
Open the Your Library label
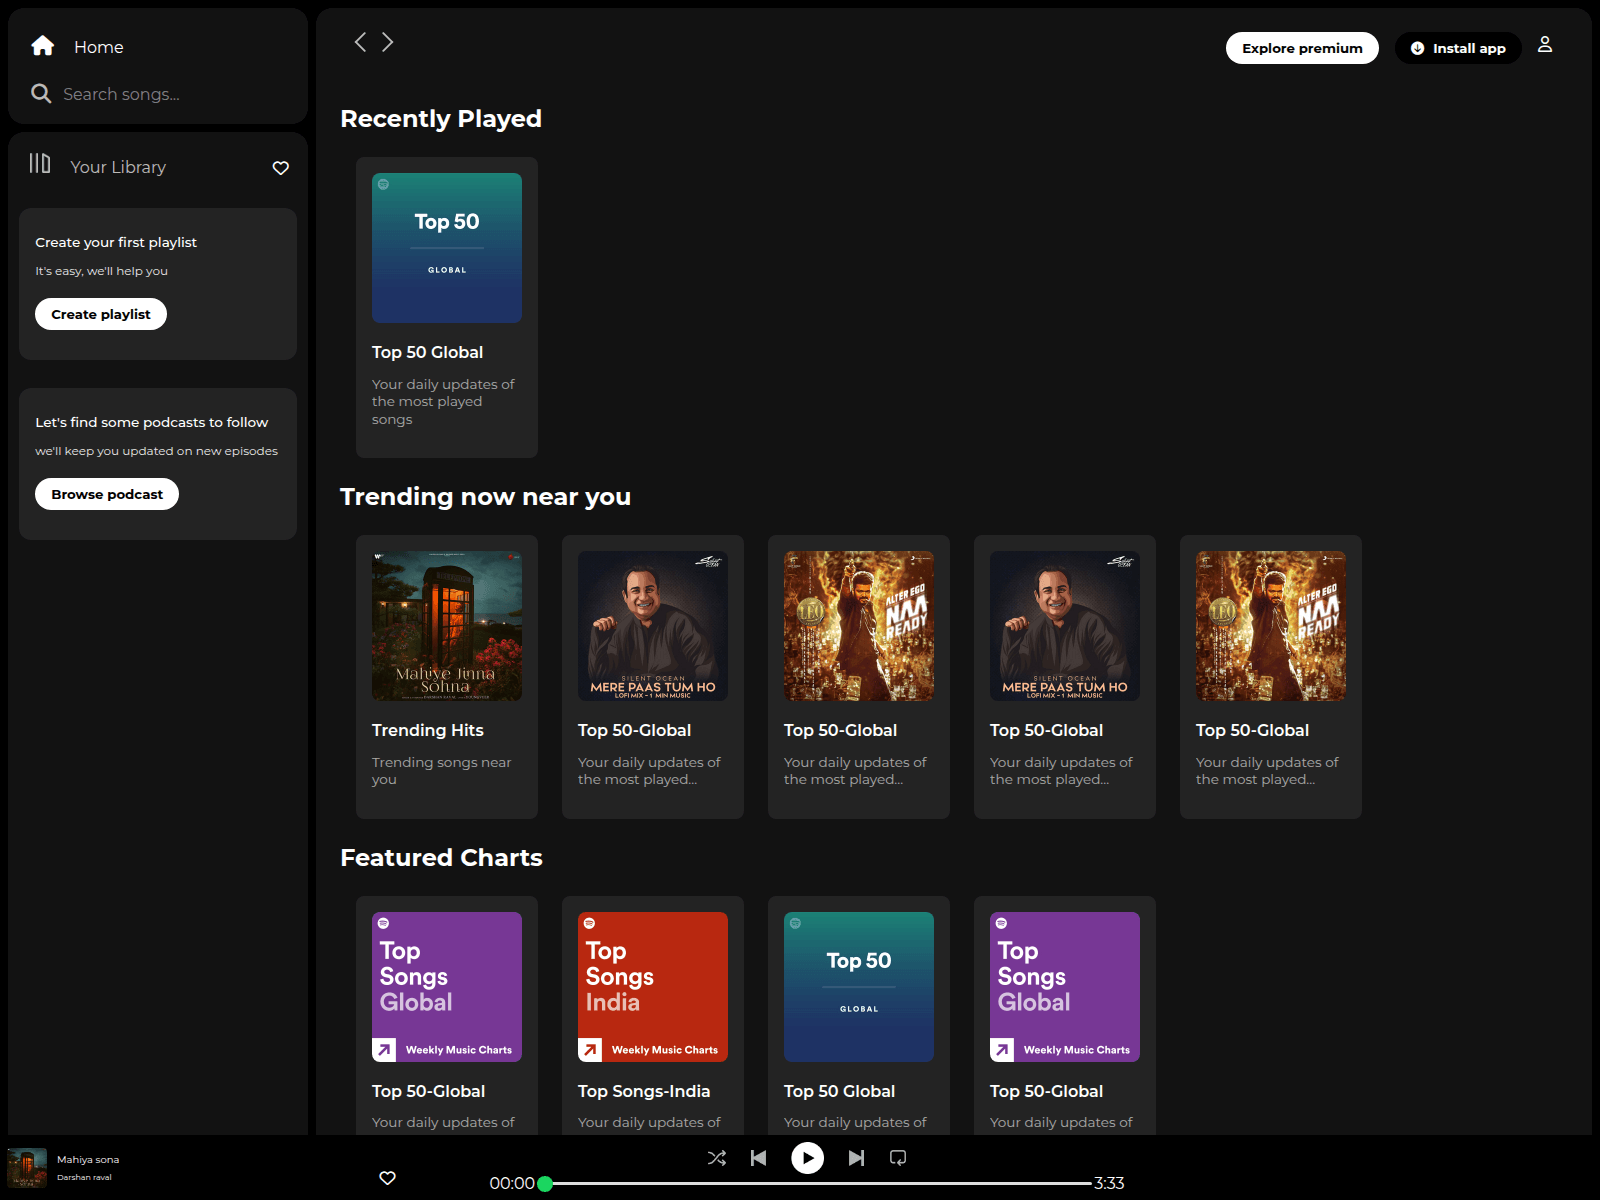click(x=118, y=167)
